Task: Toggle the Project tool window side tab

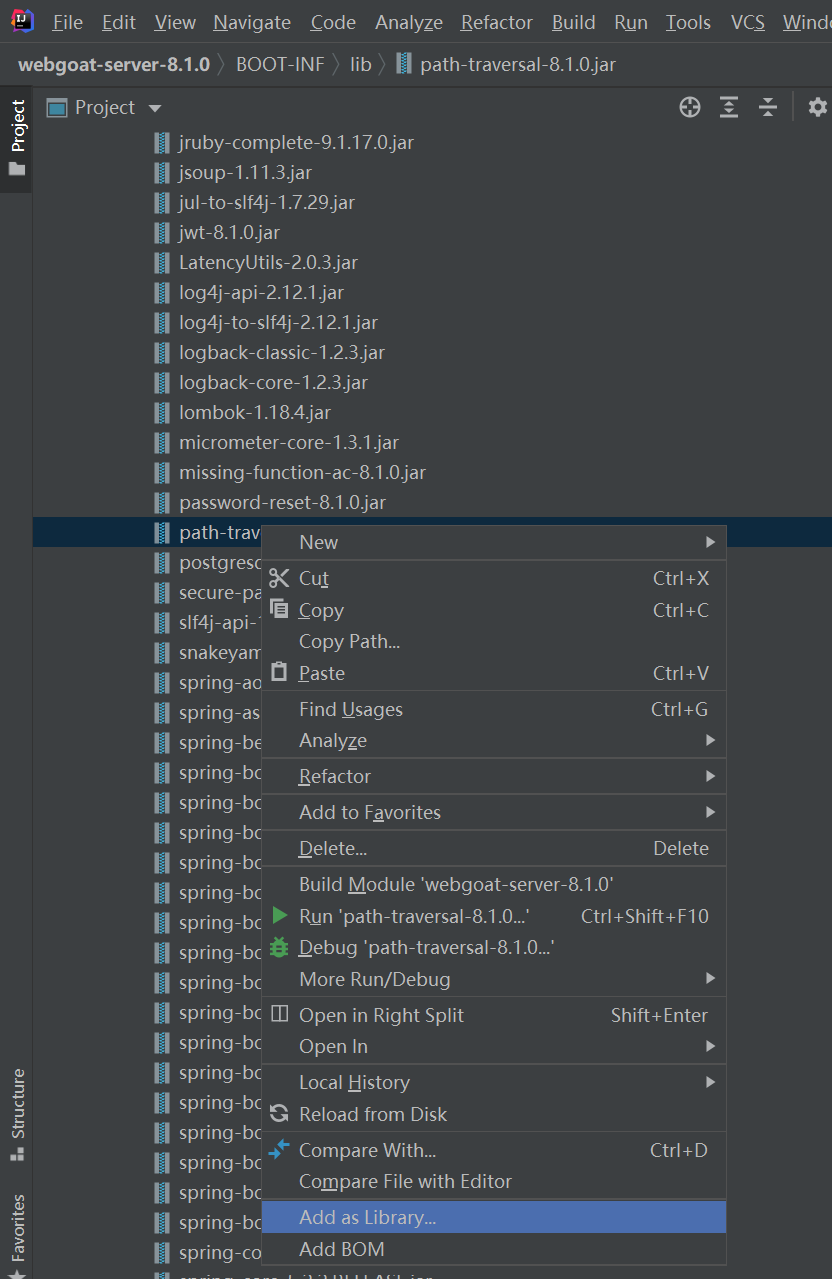Action: click(17, 137)
